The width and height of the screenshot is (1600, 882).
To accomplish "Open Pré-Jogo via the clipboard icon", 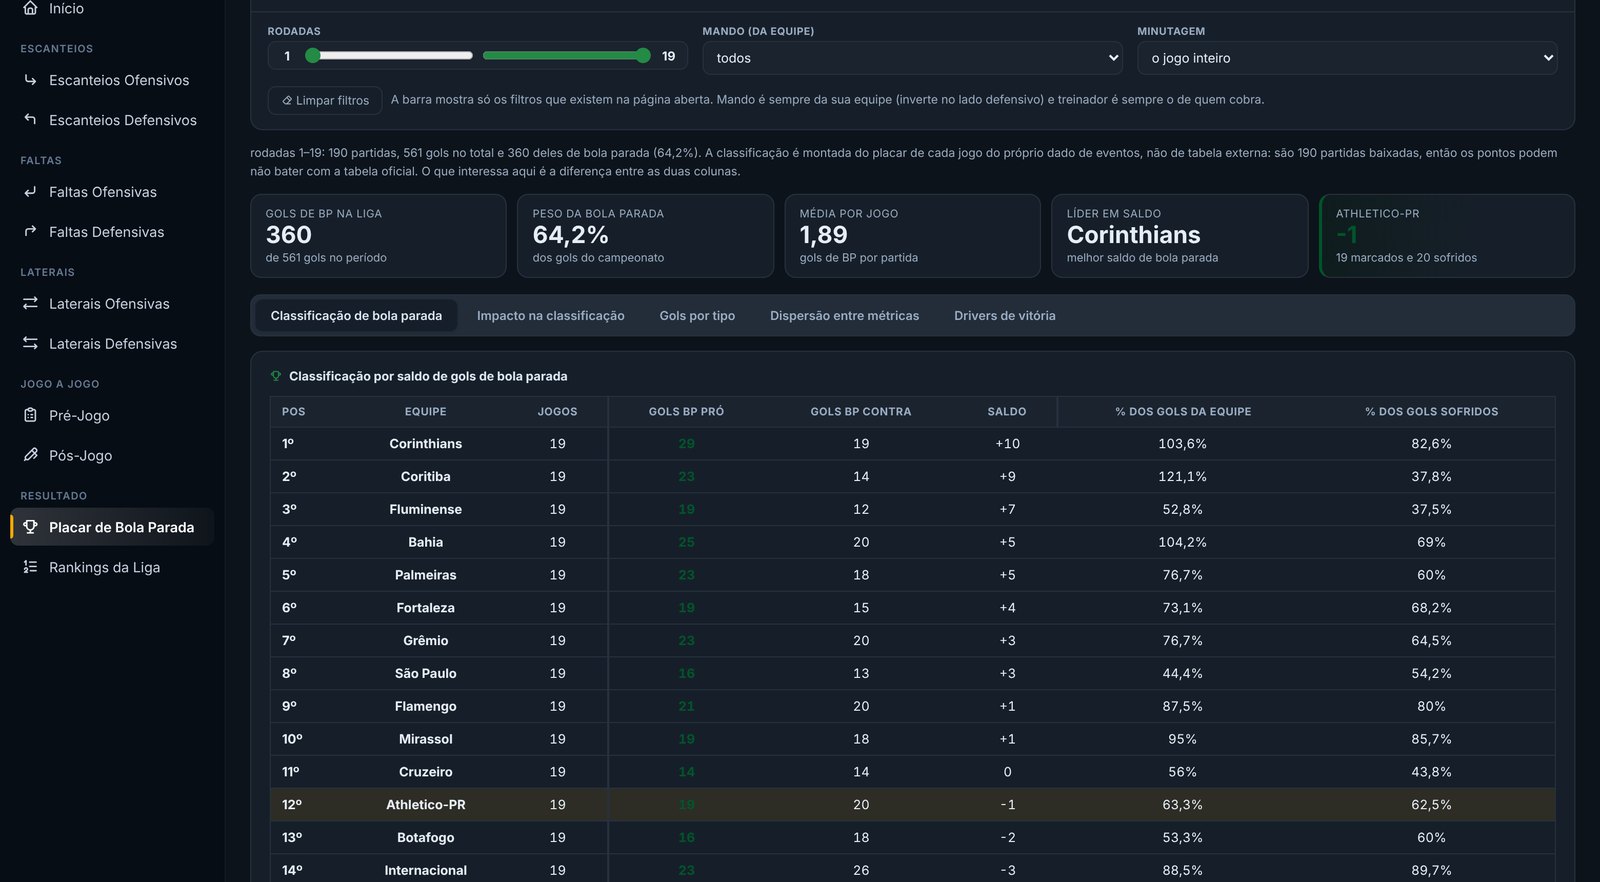I will point(30,416).
